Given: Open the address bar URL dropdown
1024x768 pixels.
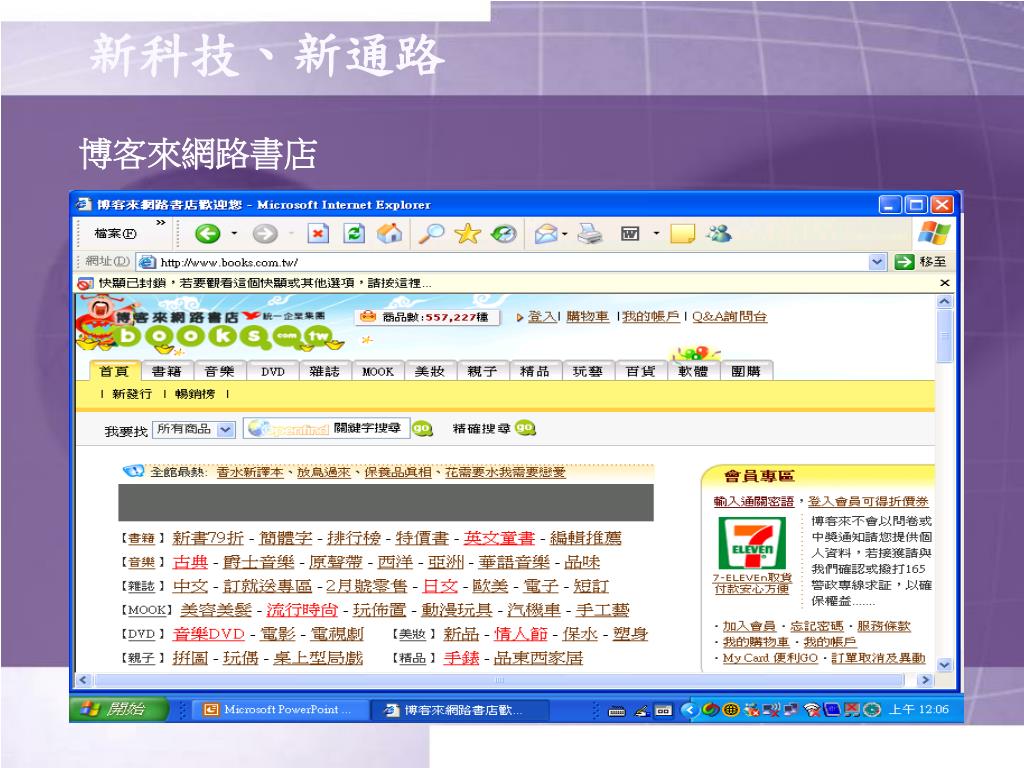Looking at the screenshot, I should (877, 262).
